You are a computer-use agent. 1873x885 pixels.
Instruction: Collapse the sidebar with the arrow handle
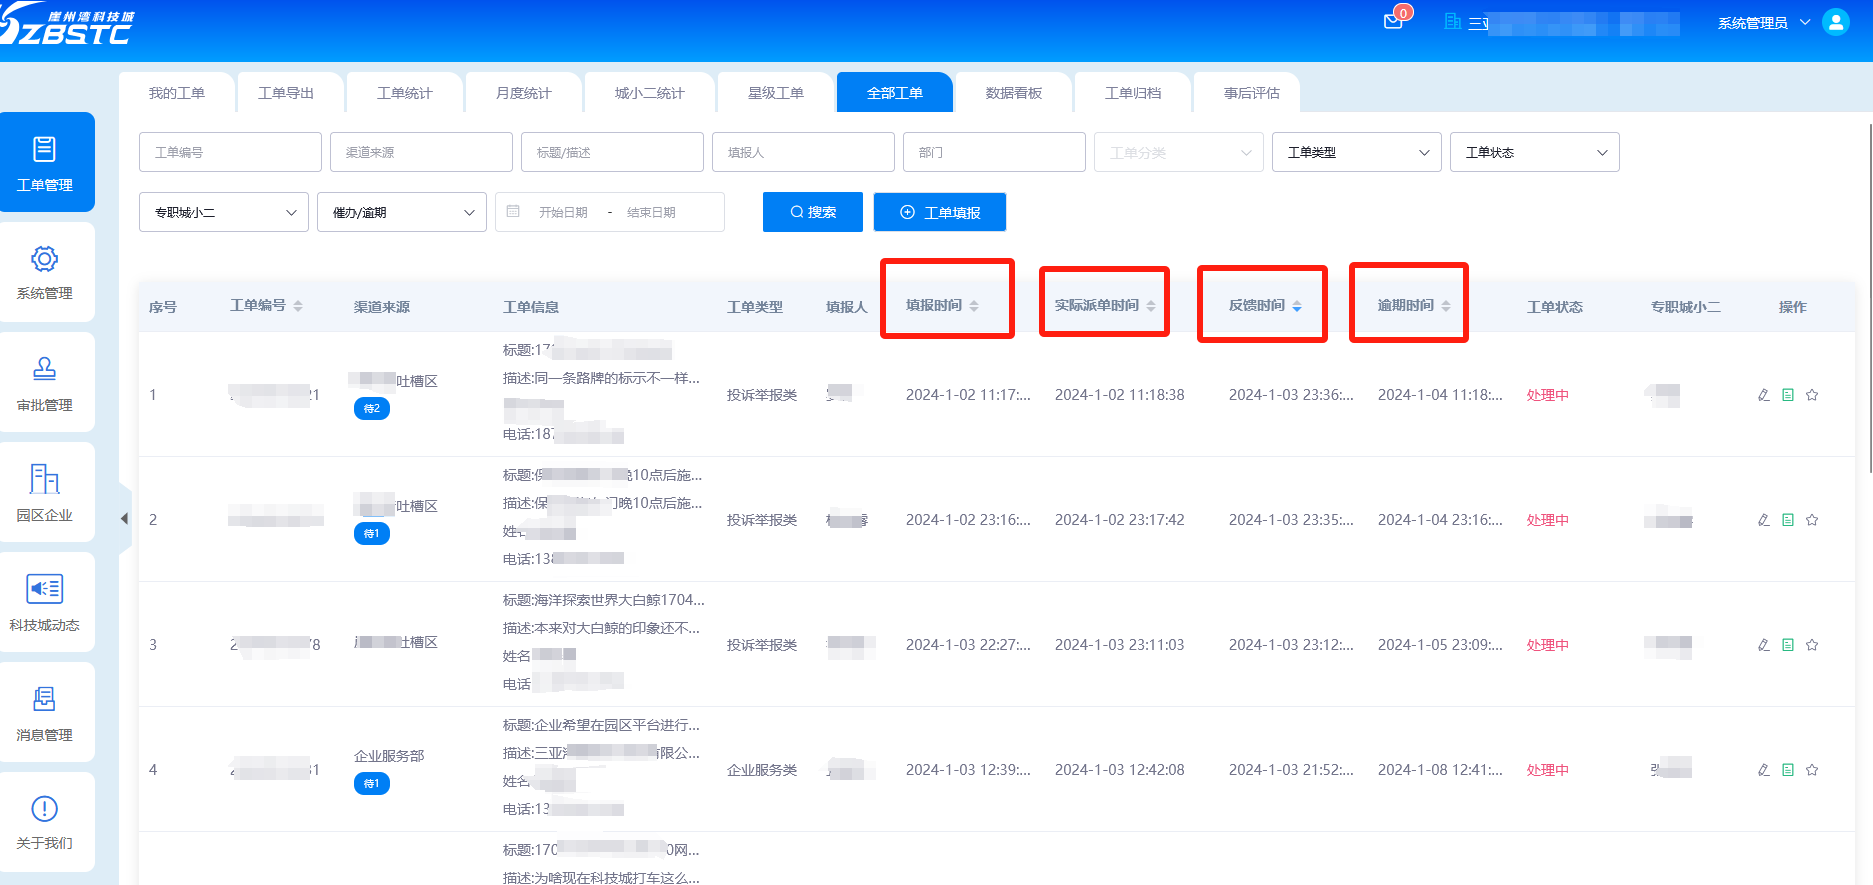point(124,519)
